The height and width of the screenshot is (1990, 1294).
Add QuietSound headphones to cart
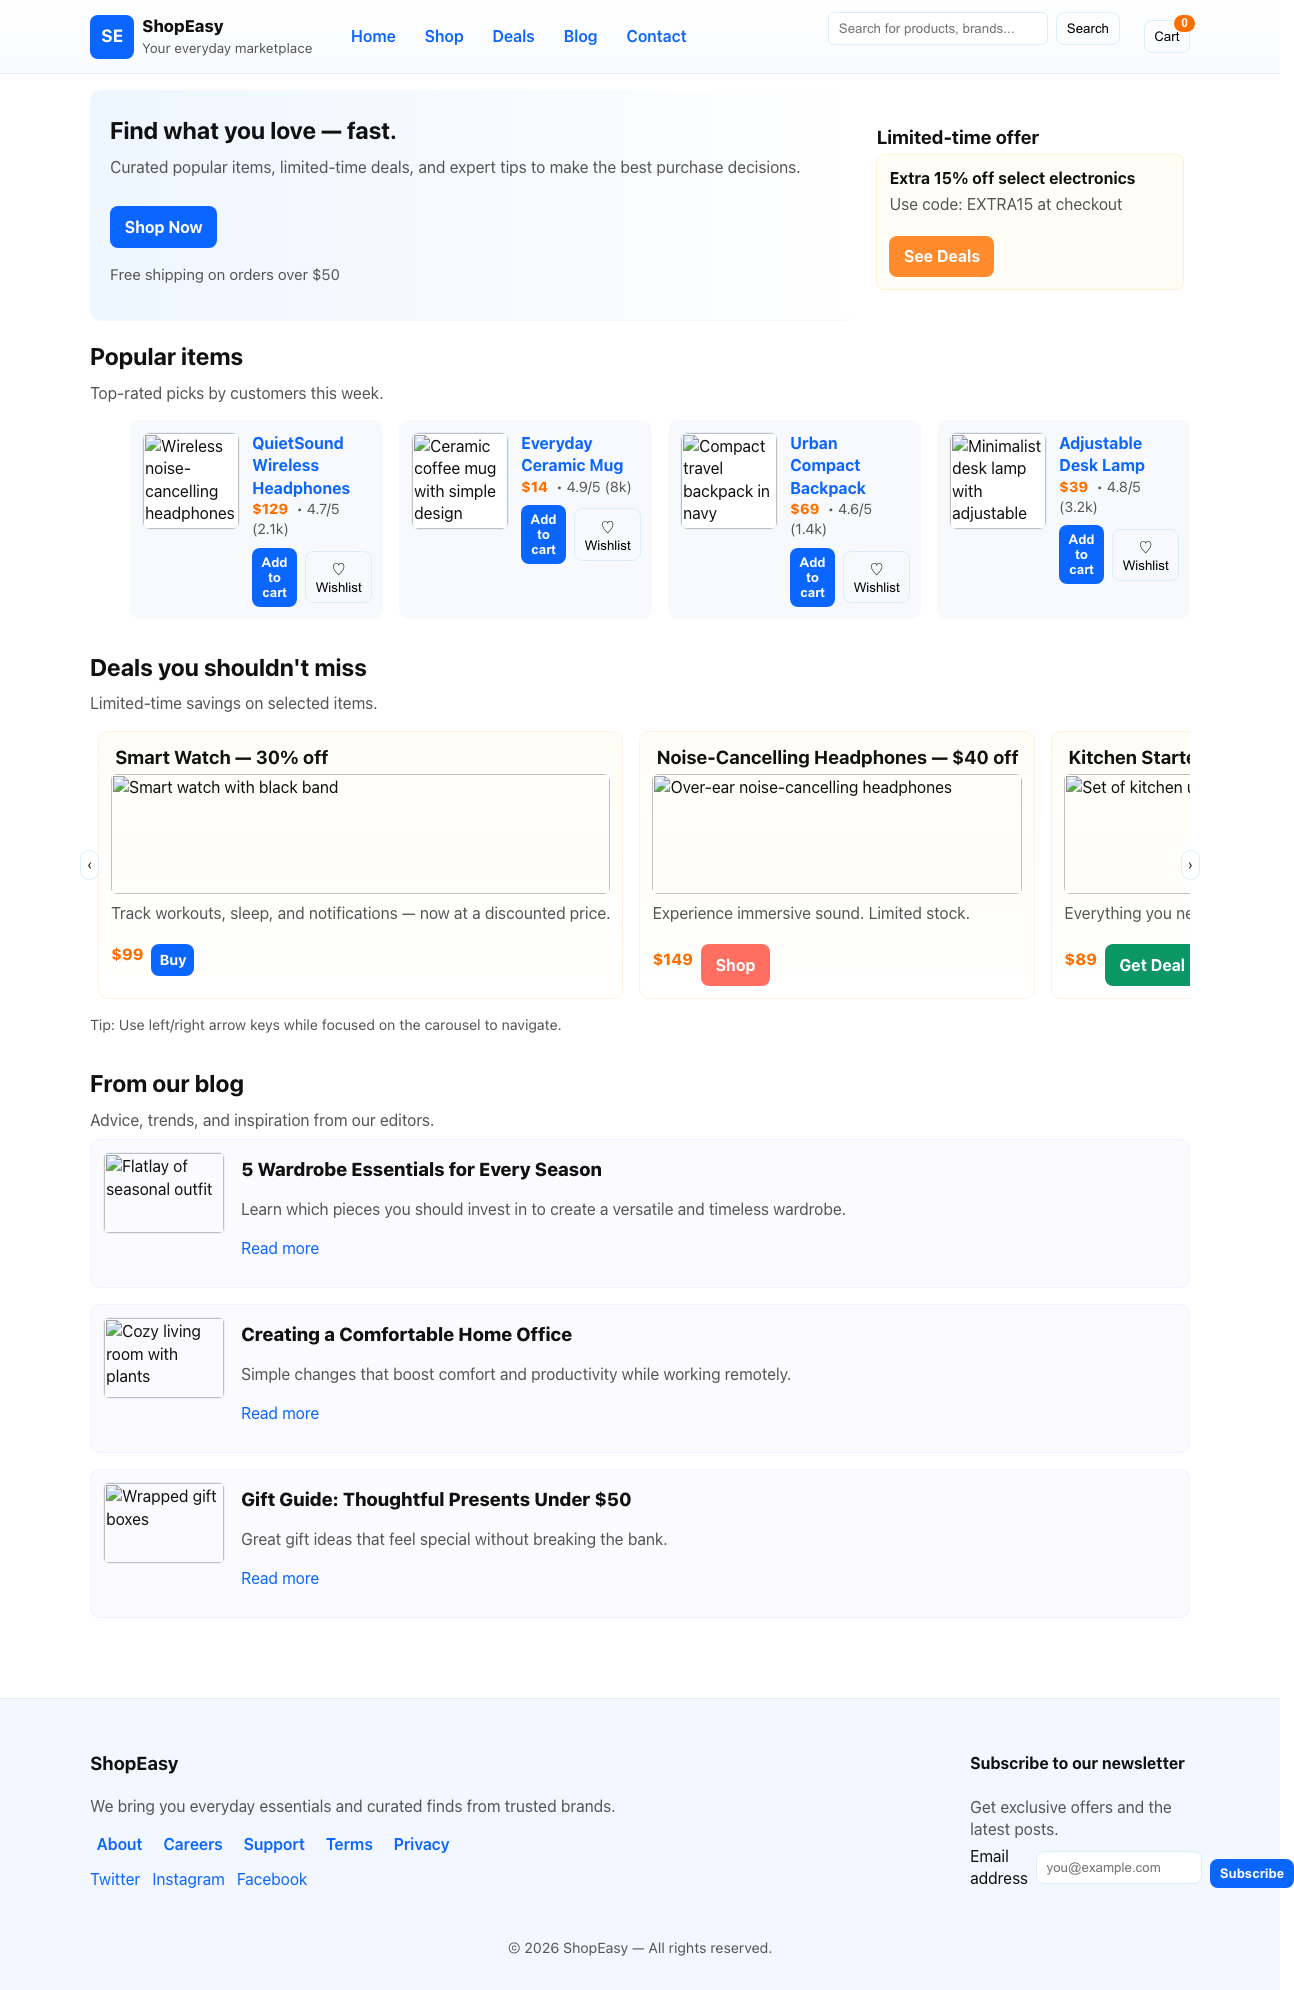pos(273,577)
